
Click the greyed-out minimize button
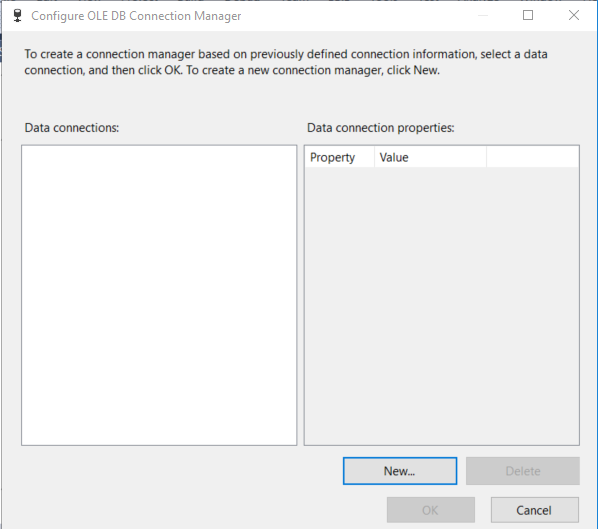[483, 15]
